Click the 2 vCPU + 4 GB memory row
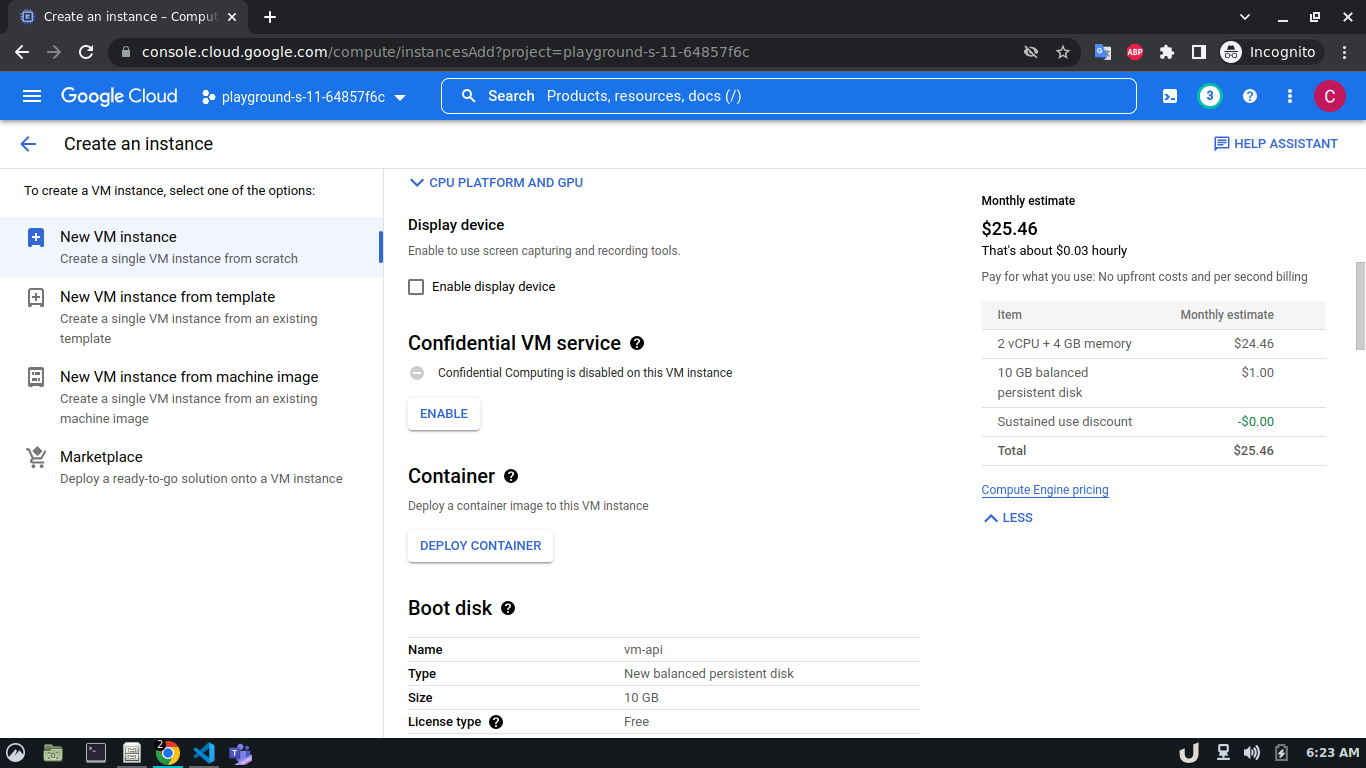1366x768 pixels. (1154, 344)
